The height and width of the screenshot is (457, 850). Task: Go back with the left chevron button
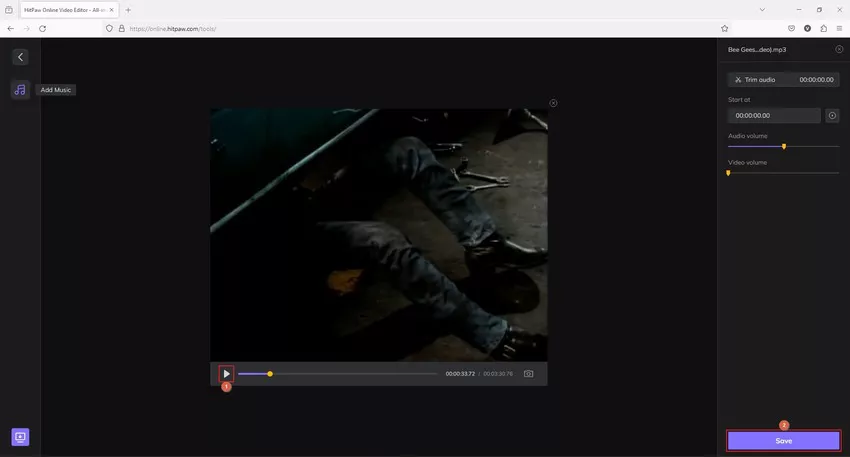point(21,57)
